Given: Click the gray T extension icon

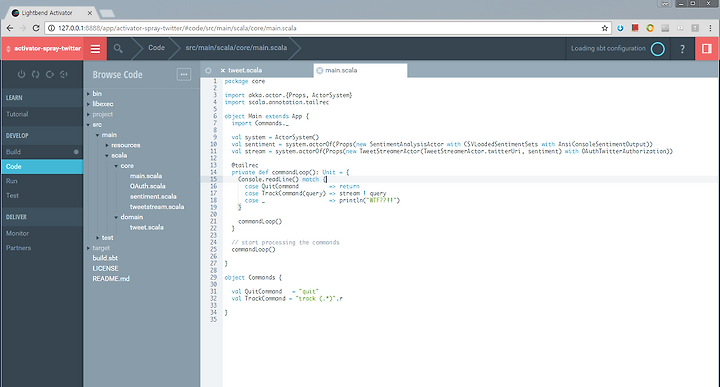Looking at the screenshot, I should 695,28.
